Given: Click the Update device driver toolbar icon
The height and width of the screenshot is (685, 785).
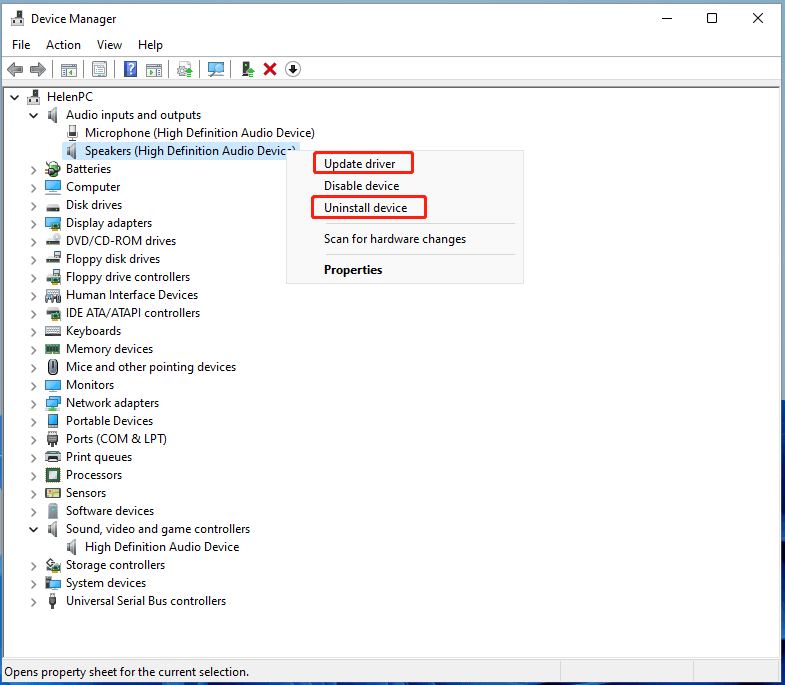Looking at the screenshot, I should 185,69.
